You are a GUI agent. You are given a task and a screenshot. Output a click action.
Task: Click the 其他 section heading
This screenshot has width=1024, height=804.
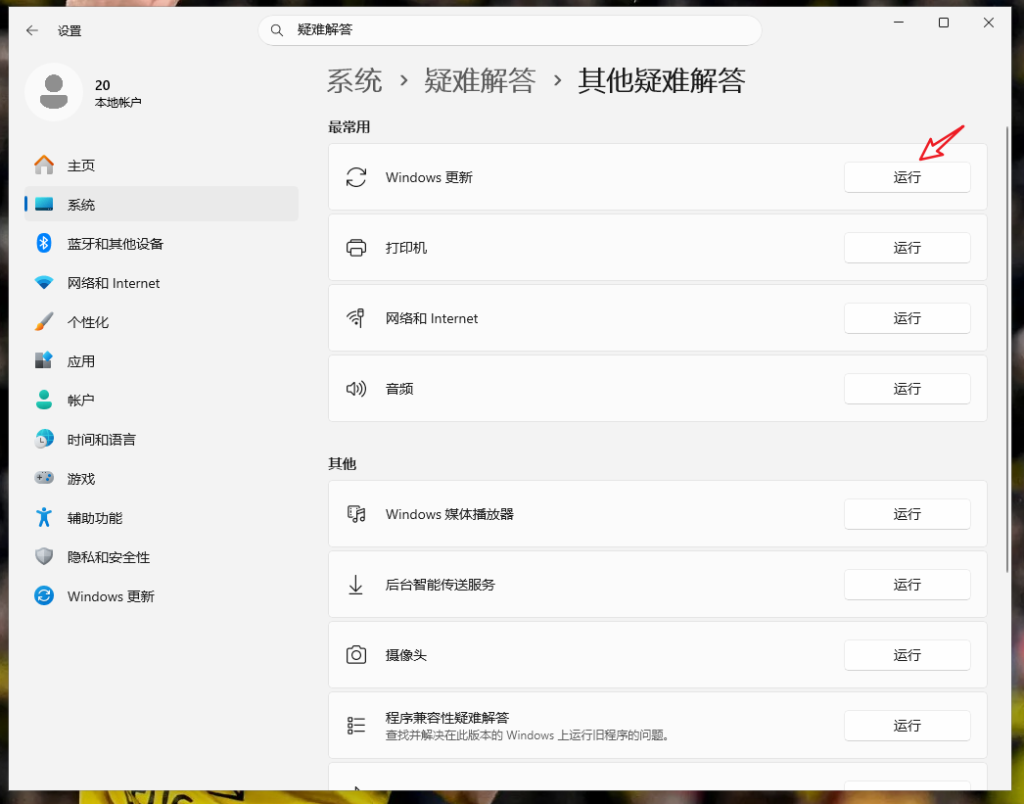[x=342, y=464]
